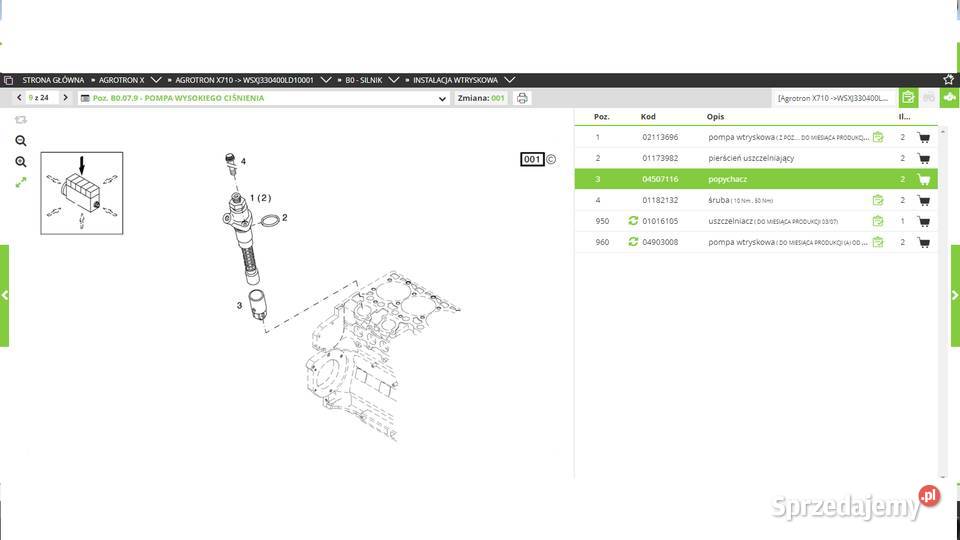Go to next diagram page arrow

tap(66, 97)
